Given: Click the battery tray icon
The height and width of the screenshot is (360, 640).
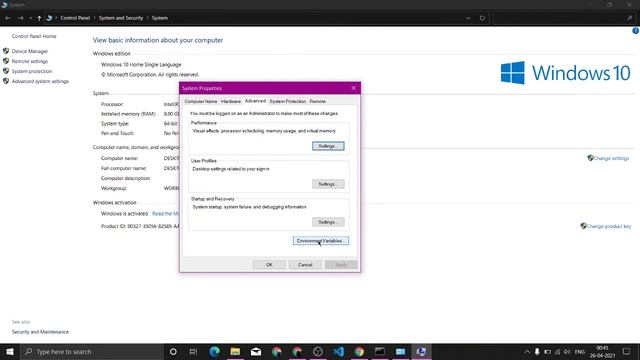Looking at the screenshot, I should (547, 351).
